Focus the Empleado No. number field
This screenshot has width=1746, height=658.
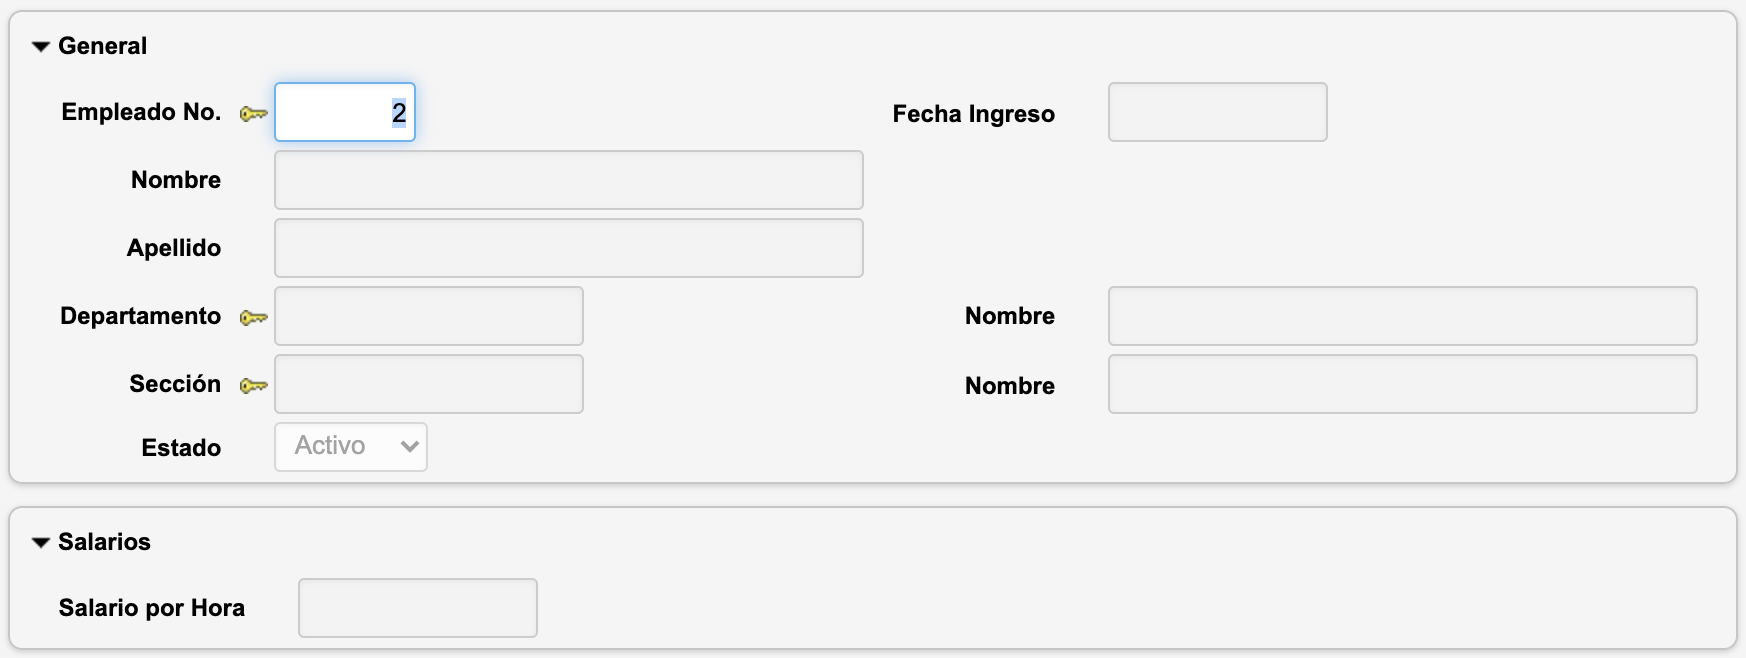point(344,112)
